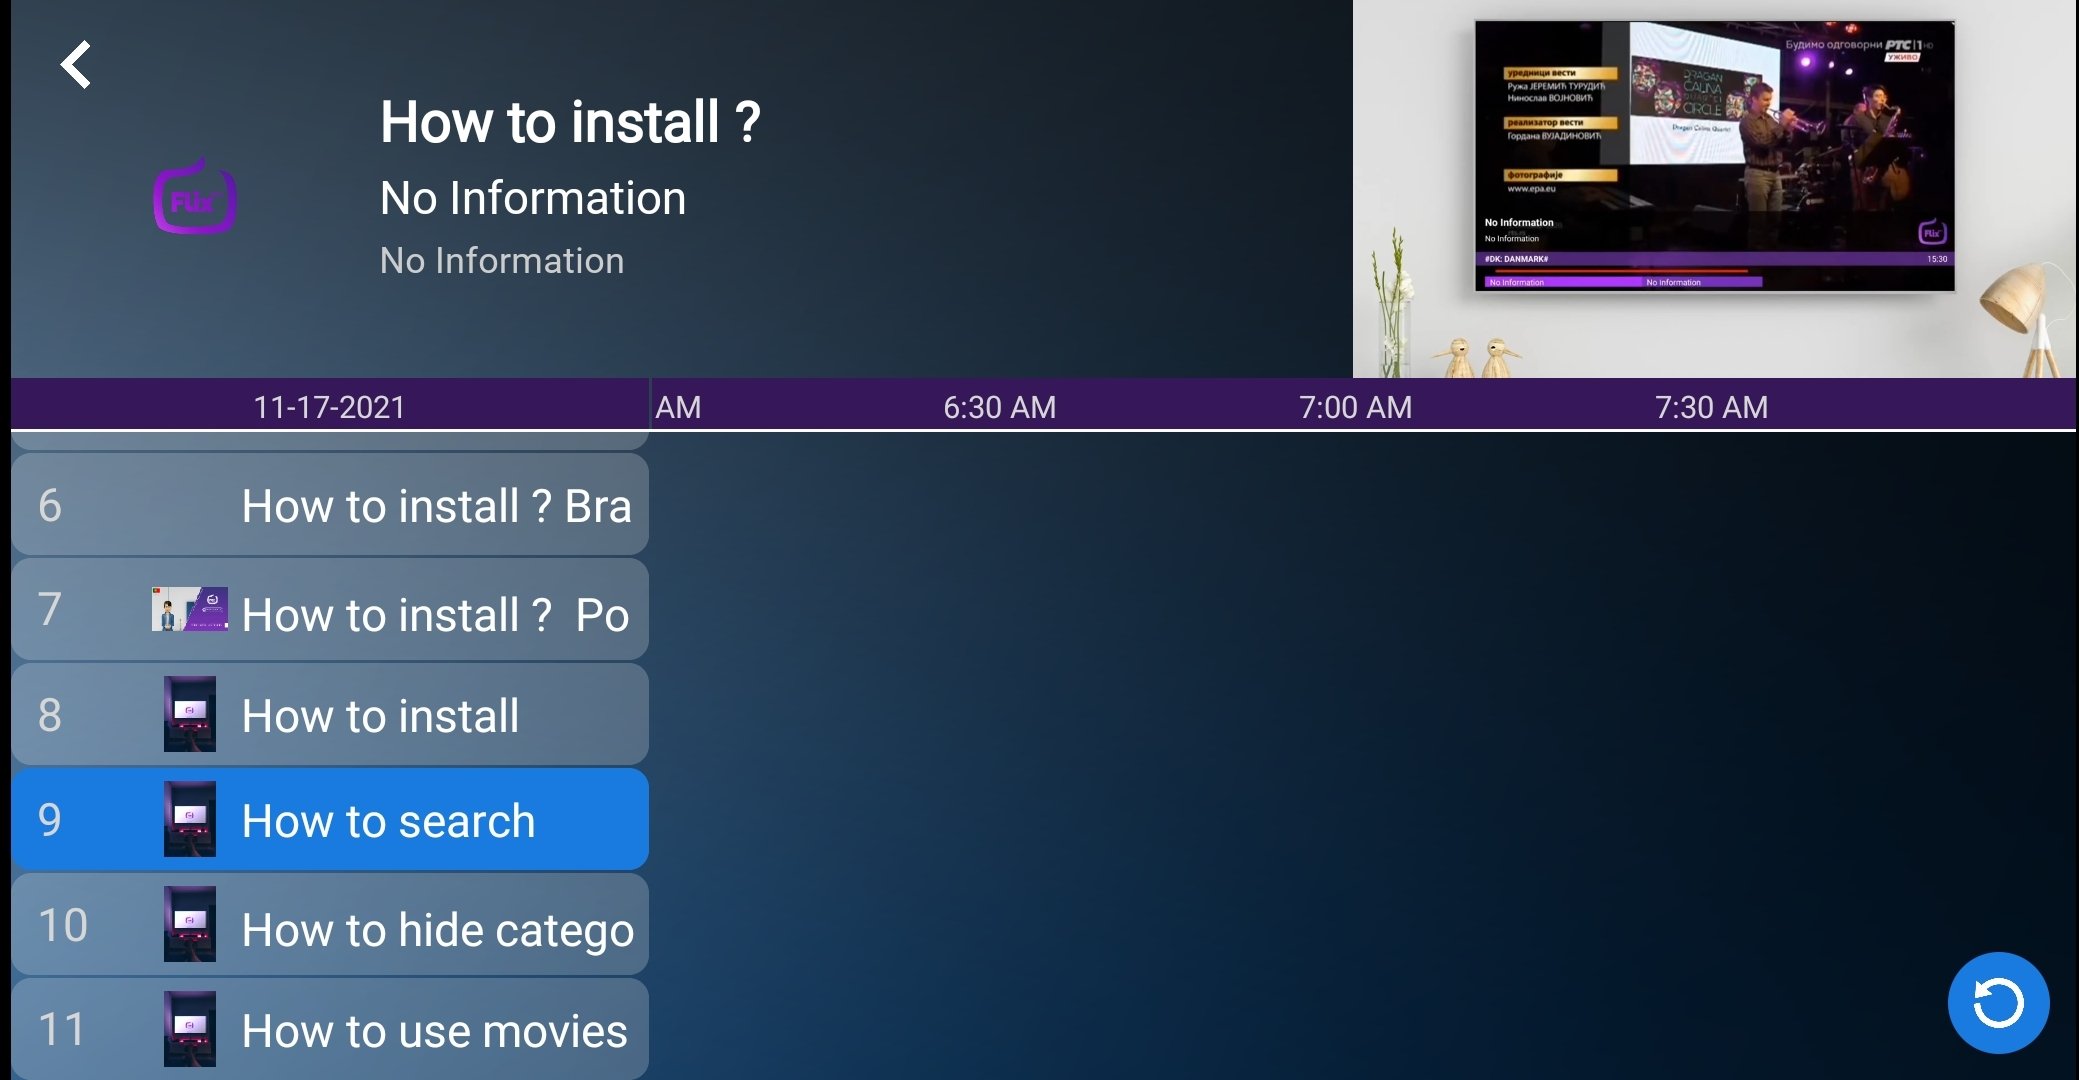2079x1080 pixels.
Task: Select channel thumbnail for item 9
Action: (190, 820)
